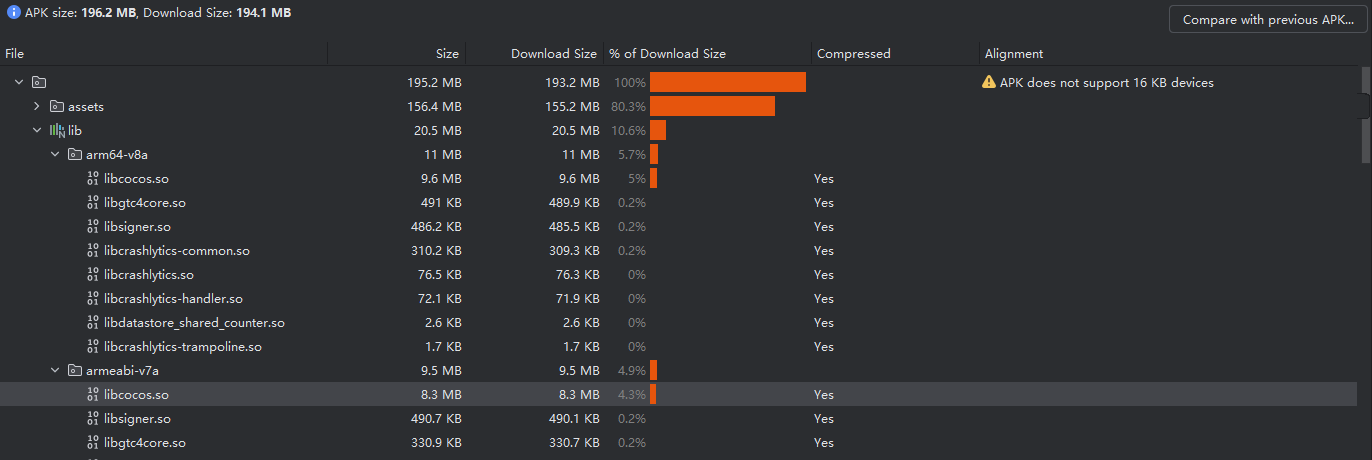The image size is (1372, 460).
Task: Expand the assets folder
Action: click(x=37, y=107)
